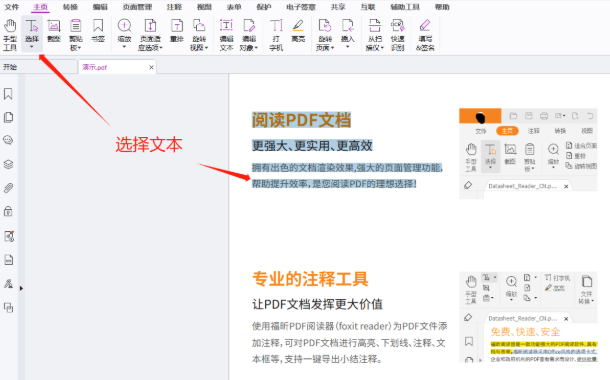The width and height of the screenshot is (610, 380).
Task: Open the Accessibility (辅助工具) ribbon tab
Action: tap(405, 7)
